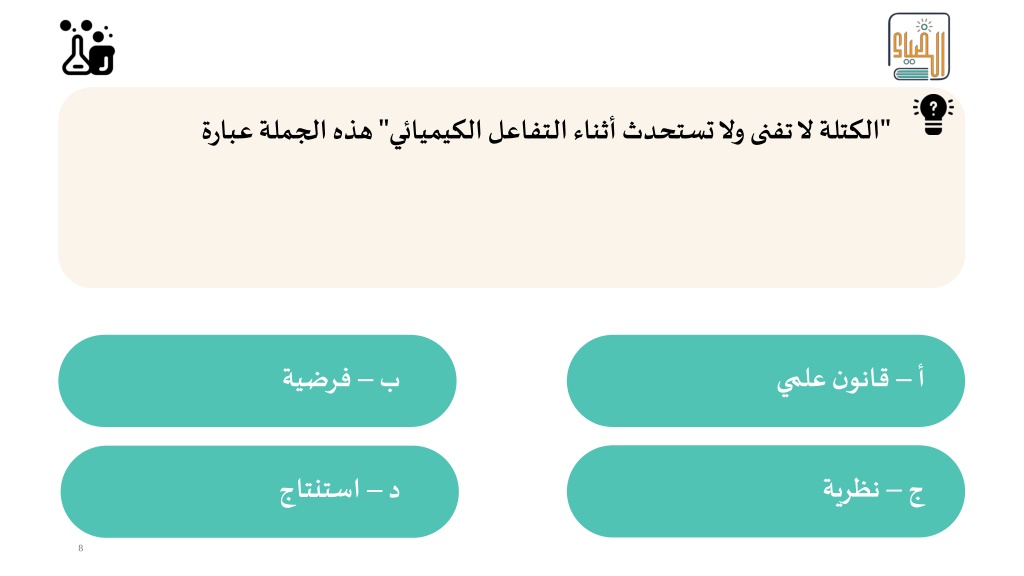This screenshot has width=1024, height=576.
Task: Click the words هذه الجملة عبارة in the question
Action: tap(287, 130)
